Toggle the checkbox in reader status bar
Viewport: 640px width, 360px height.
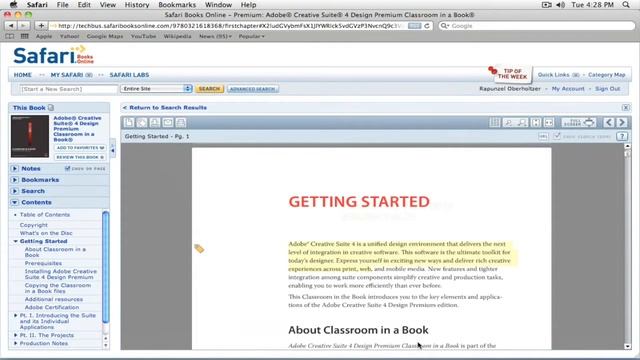[557, 136]
